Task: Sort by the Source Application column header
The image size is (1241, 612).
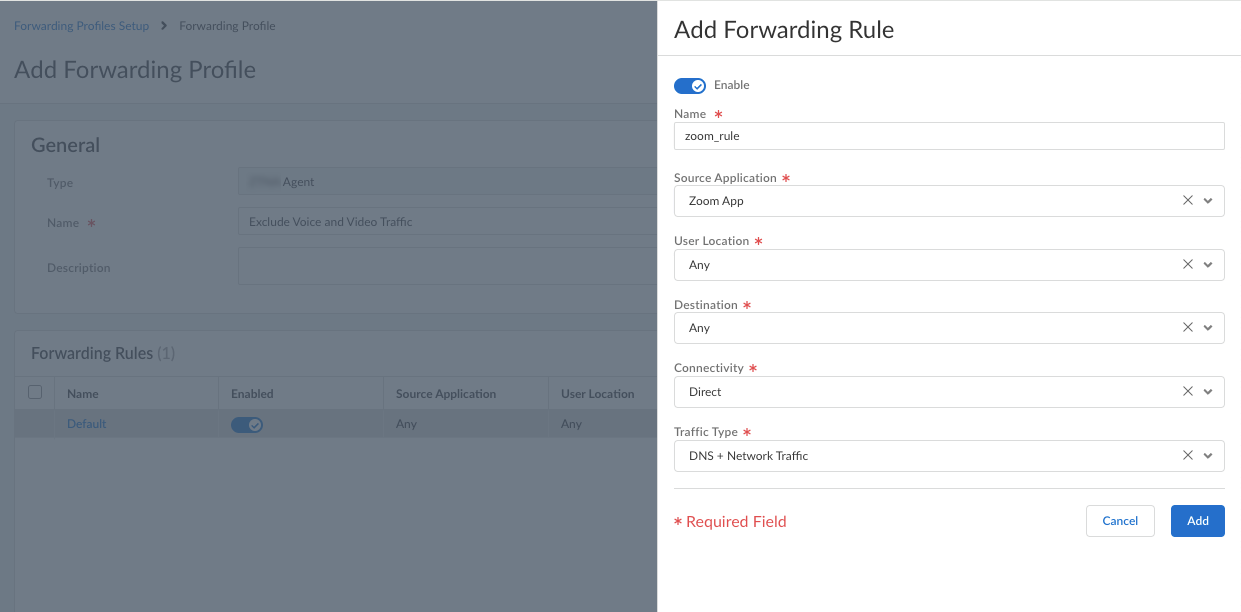Action: tap(446, 394)
